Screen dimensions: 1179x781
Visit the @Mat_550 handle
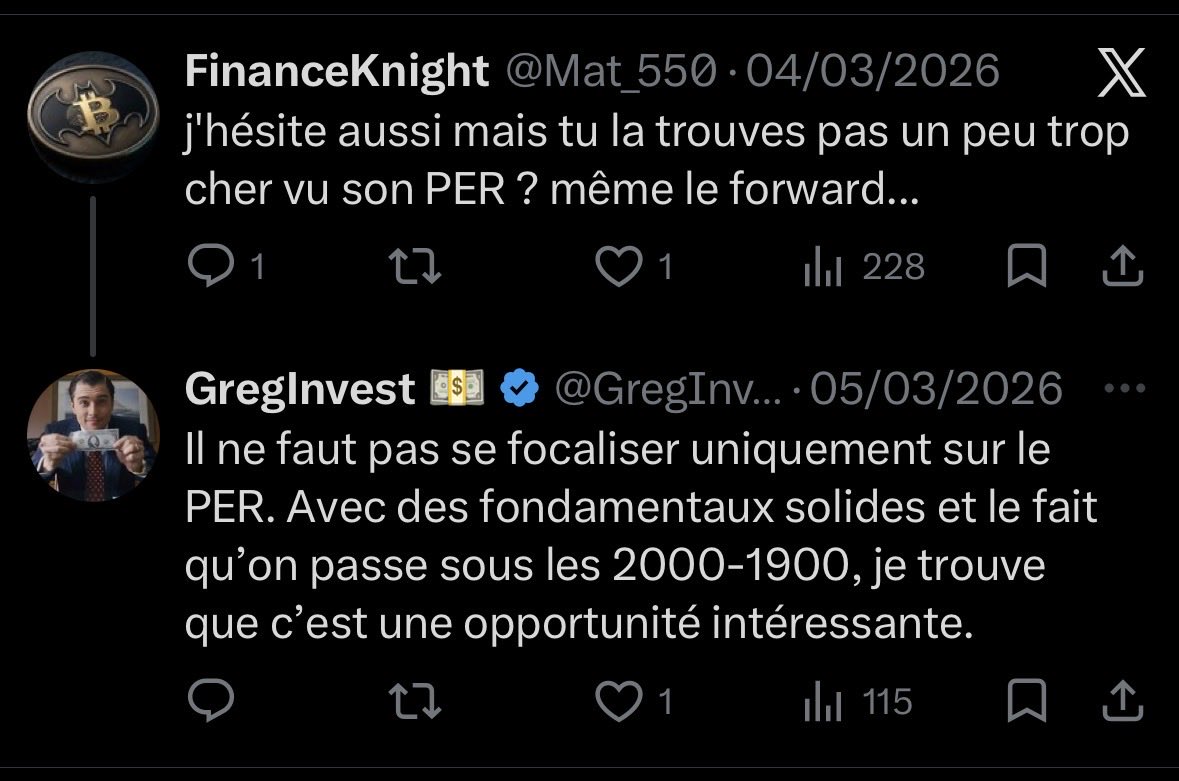[613, 71]
